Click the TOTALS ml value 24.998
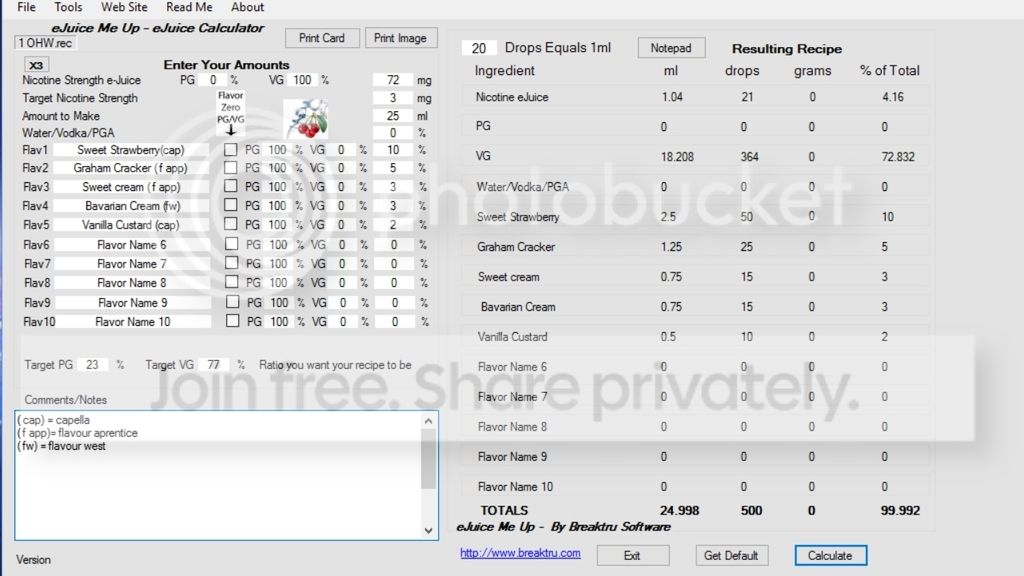This screenshot has width=1024, height=576. [679, 511]
